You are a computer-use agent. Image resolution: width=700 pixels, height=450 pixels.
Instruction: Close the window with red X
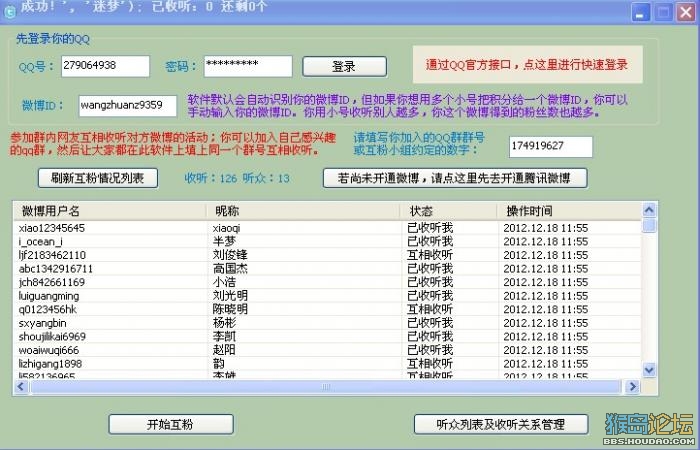pyautogui.click(x=686, y=12)
